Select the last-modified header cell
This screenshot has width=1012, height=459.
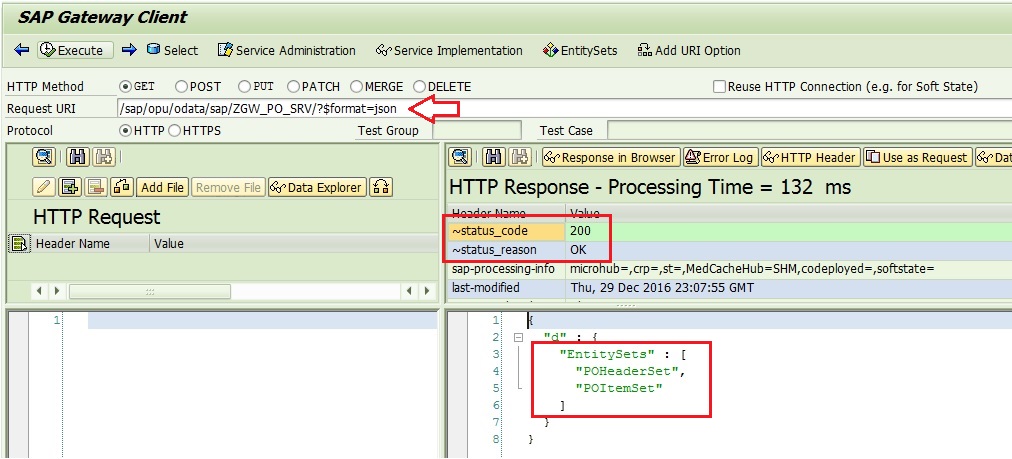coord(506,287)
